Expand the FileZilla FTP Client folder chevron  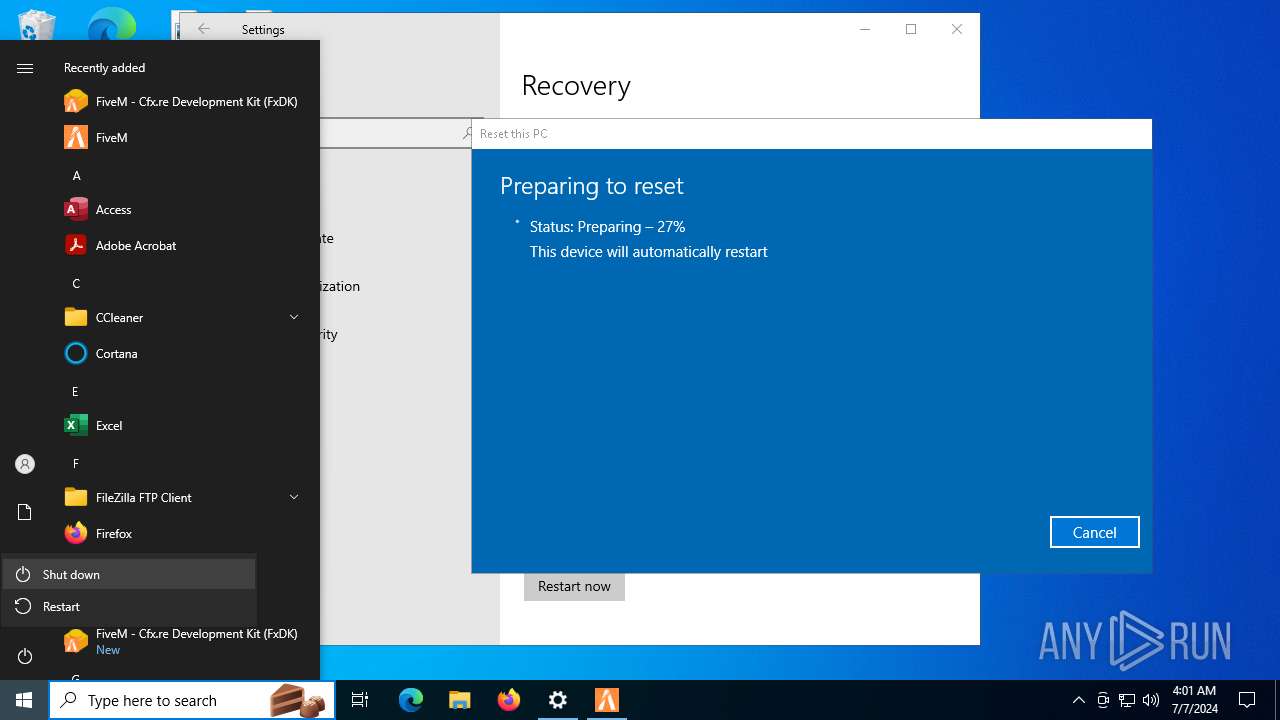click(294, 497)
